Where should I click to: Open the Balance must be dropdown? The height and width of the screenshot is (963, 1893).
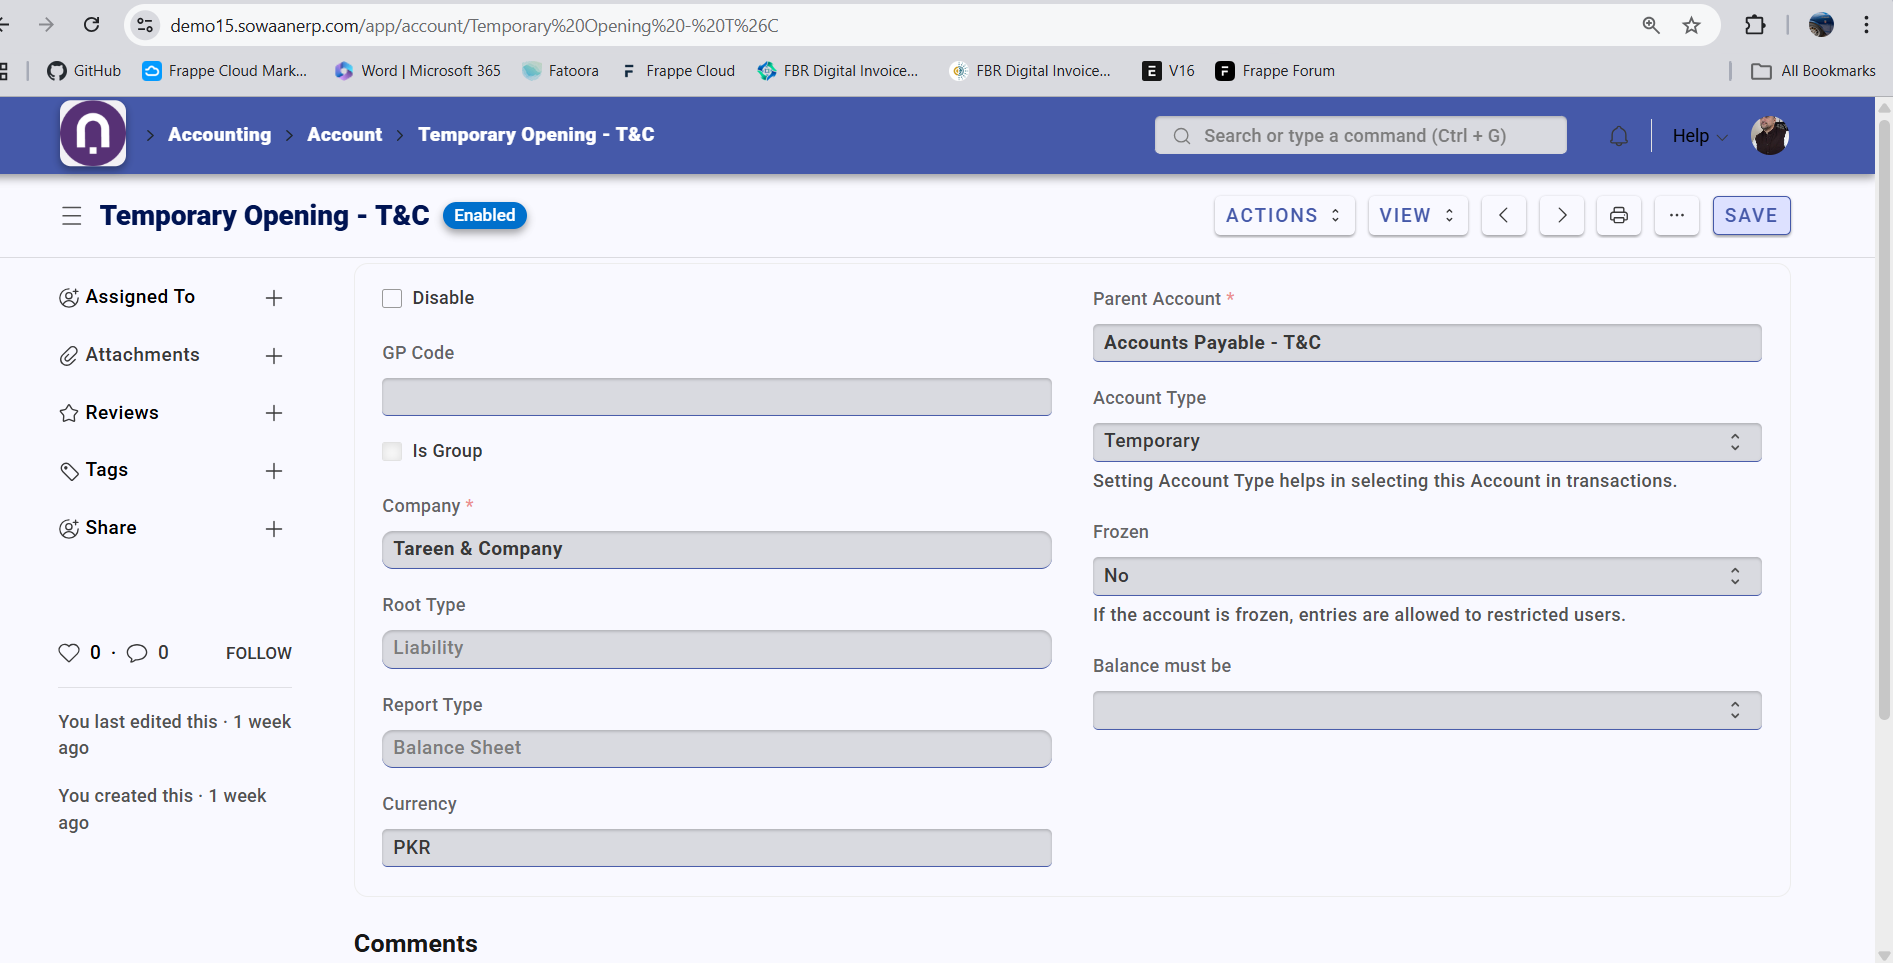point(1426,711)
